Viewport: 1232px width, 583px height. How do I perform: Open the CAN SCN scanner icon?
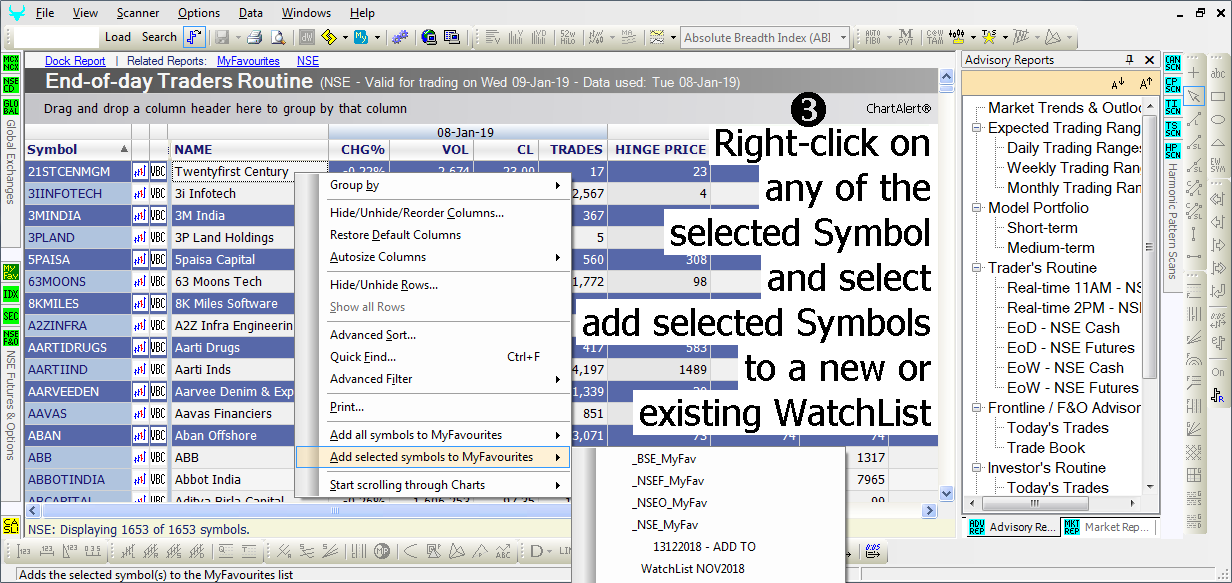tap(1173, 63)
